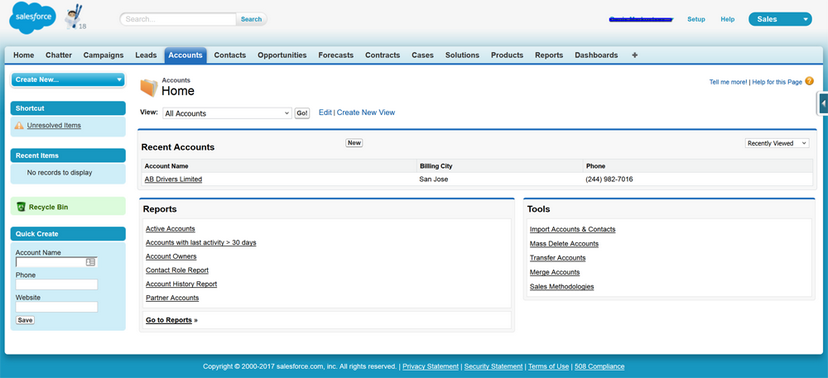Open Tell me more! link

(x=728, y=82)
